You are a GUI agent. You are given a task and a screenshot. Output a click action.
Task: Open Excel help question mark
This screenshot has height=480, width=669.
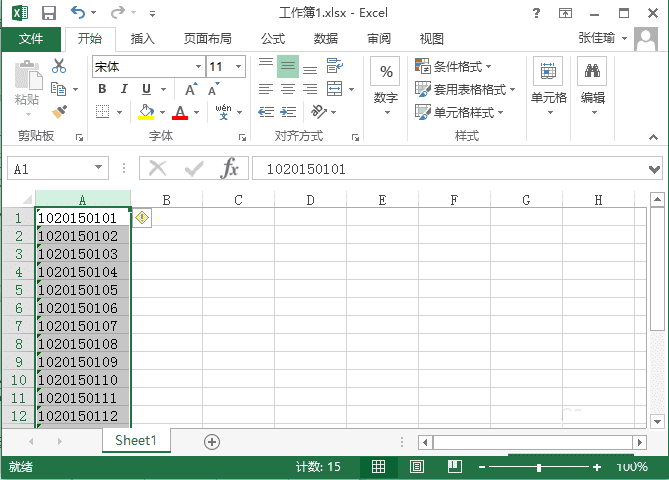click(x=536, y=13)
